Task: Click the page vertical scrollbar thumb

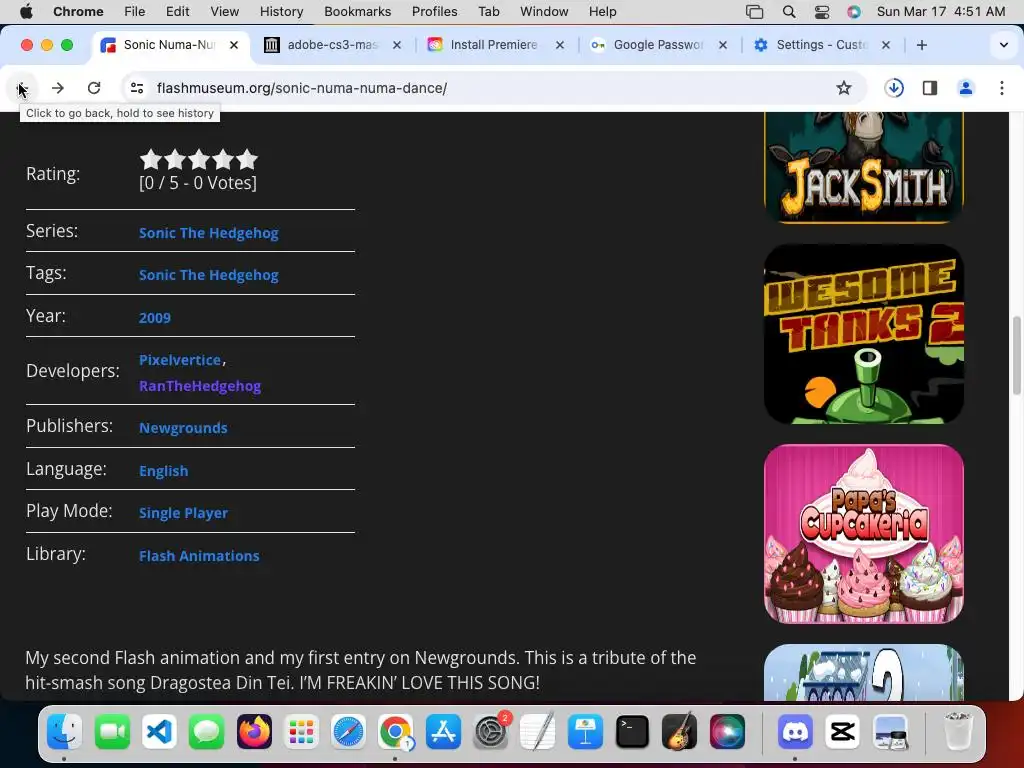Action: tap(1017, 355)
